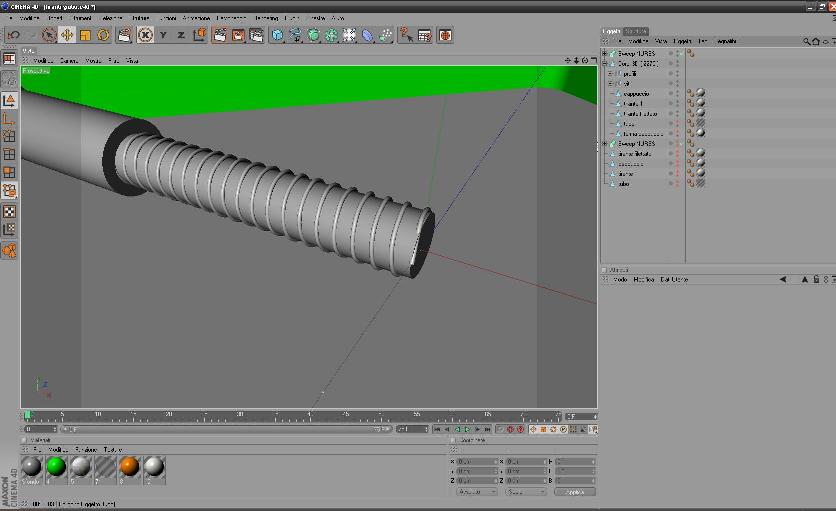Select the 'tubo' object in the list
836x511 pixels.
pyautogui.click(x=624, y=184)
